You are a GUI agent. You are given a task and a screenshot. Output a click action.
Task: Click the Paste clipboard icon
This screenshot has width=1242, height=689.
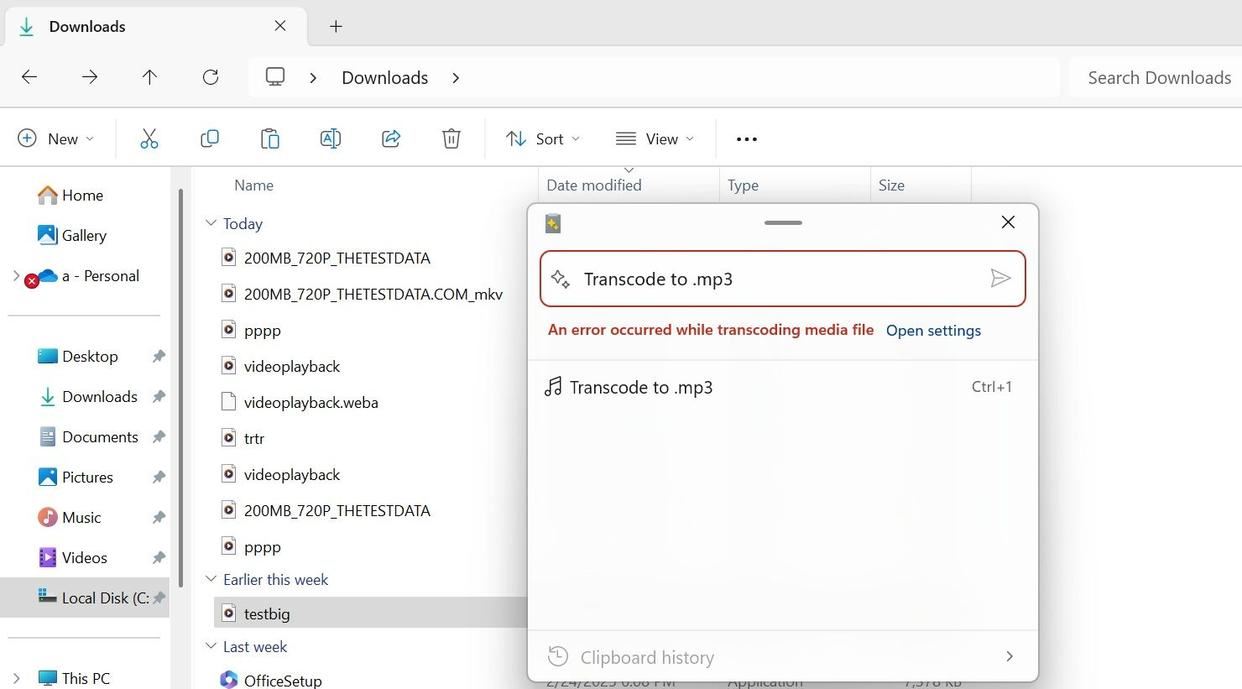[x=270, y=139]
